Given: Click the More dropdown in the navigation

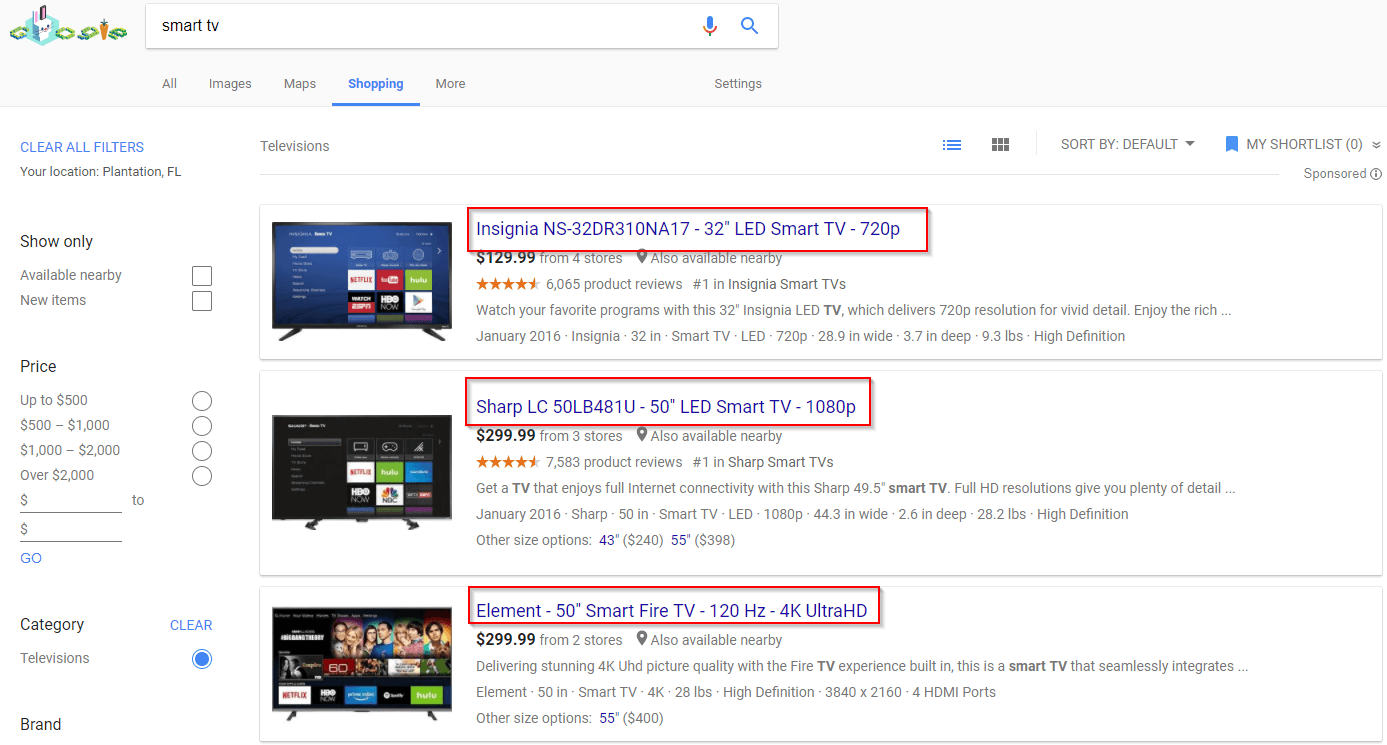Looking at the screenshot, I should (450, 84).
